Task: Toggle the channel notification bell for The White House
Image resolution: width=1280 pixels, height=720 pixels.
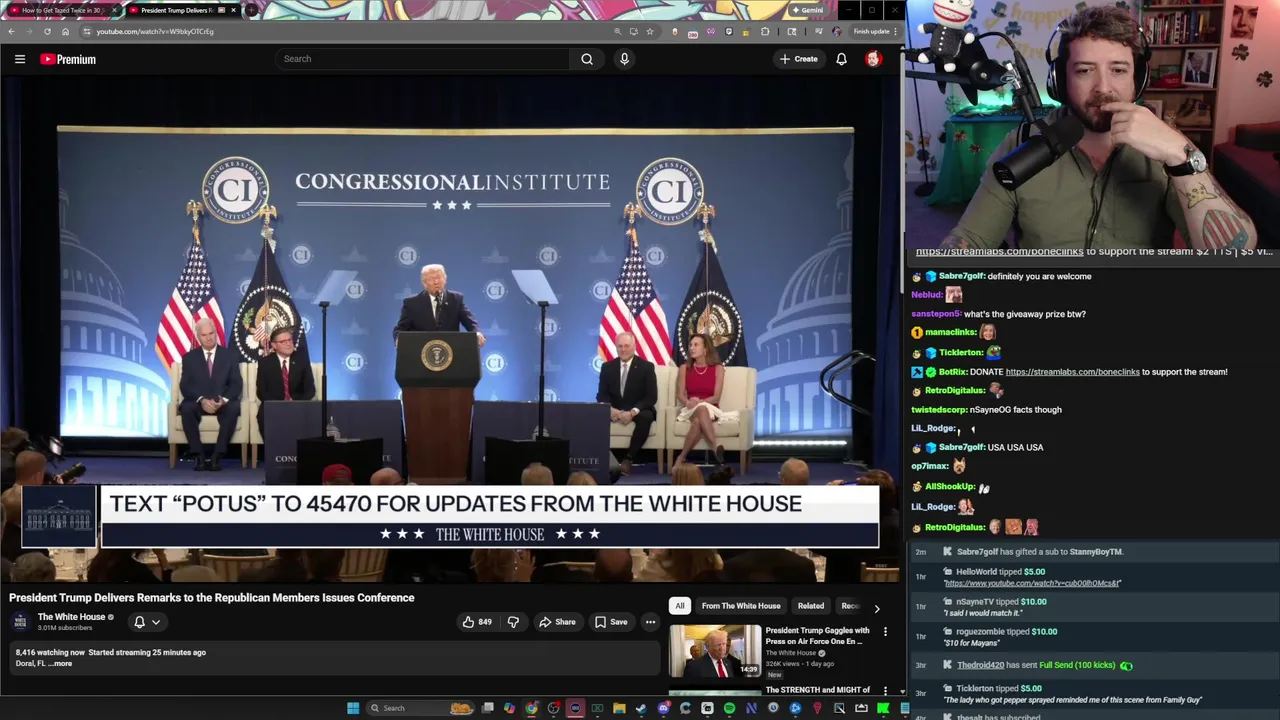Action: pyautogui.click(x=139, y=622)
